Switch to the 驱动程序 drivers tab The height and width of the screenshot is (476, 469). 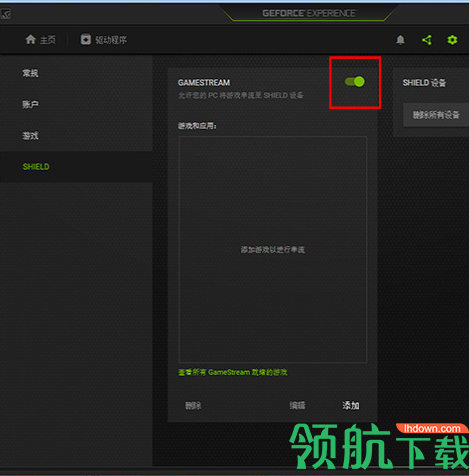(104, 40)
